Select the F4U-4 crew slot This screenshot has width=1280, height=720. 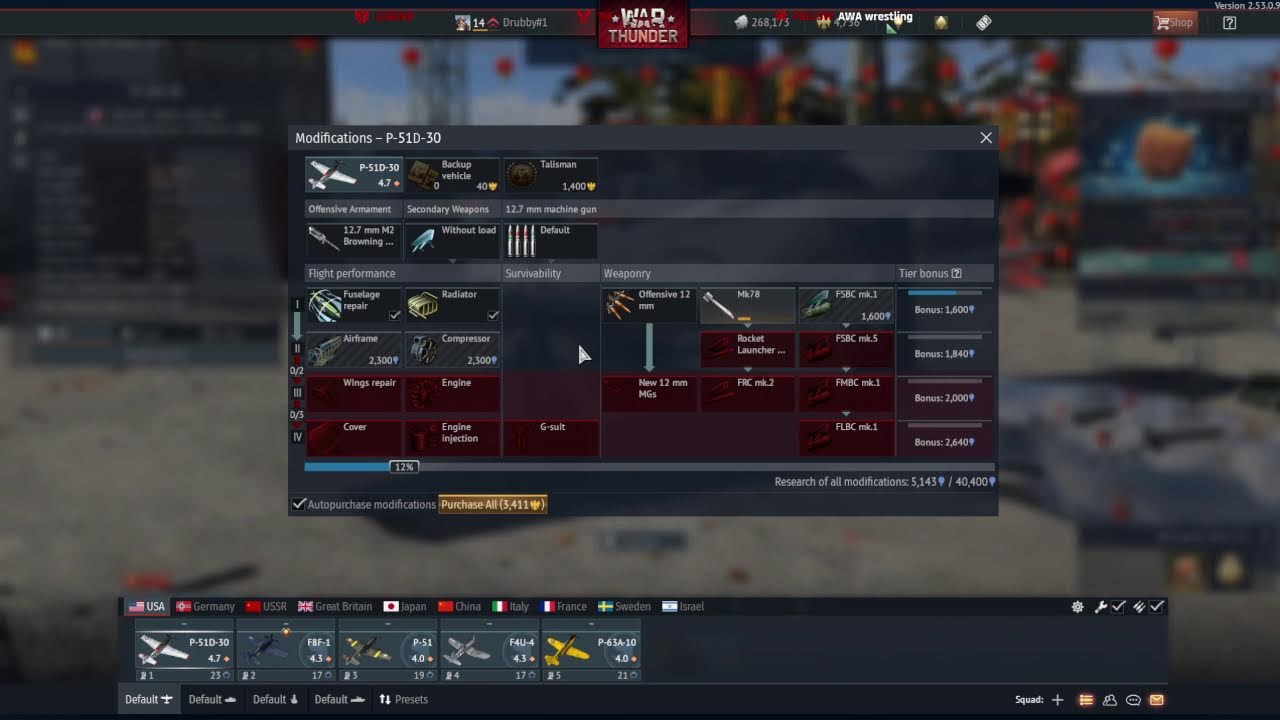[x=490, y=649]
